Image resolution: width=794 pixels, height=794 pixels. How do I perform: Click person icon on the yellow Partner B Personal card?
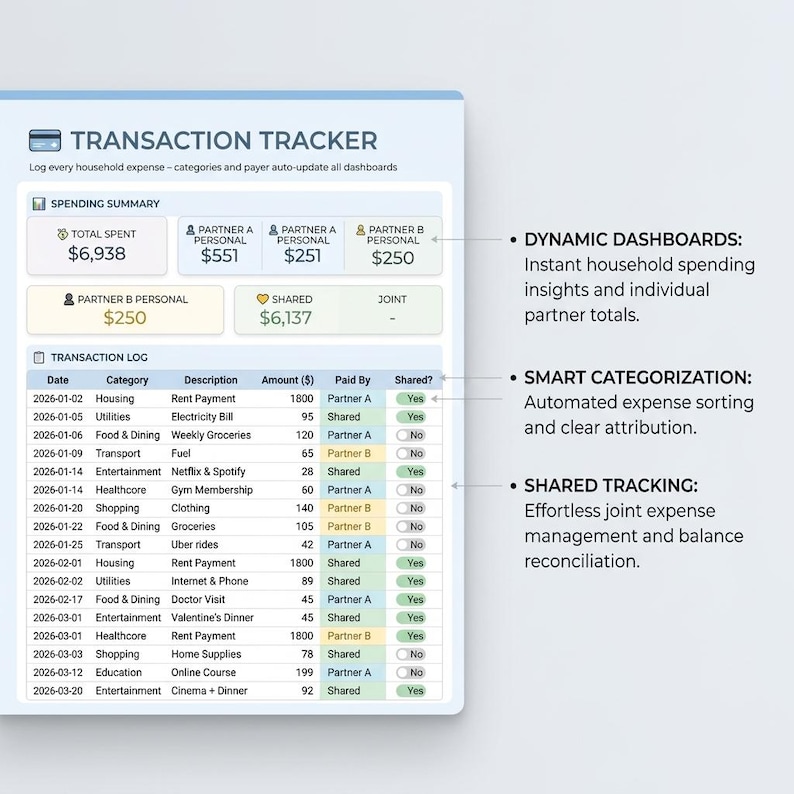point(69,299)
